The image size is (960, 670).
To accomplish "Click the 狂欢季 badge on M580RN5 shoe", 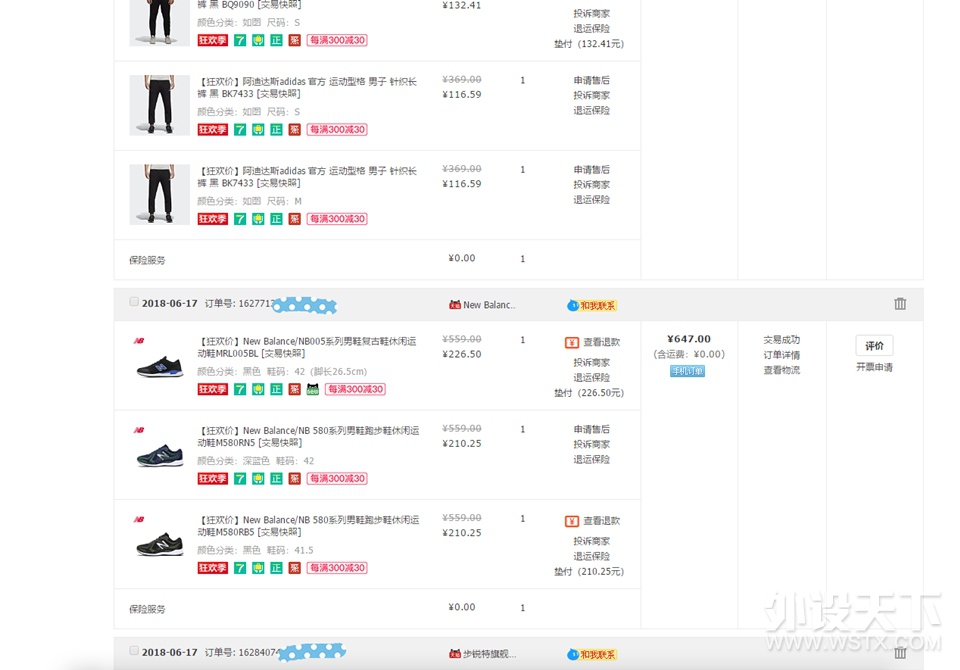I will pyautogui.click(x=212, y=479).
